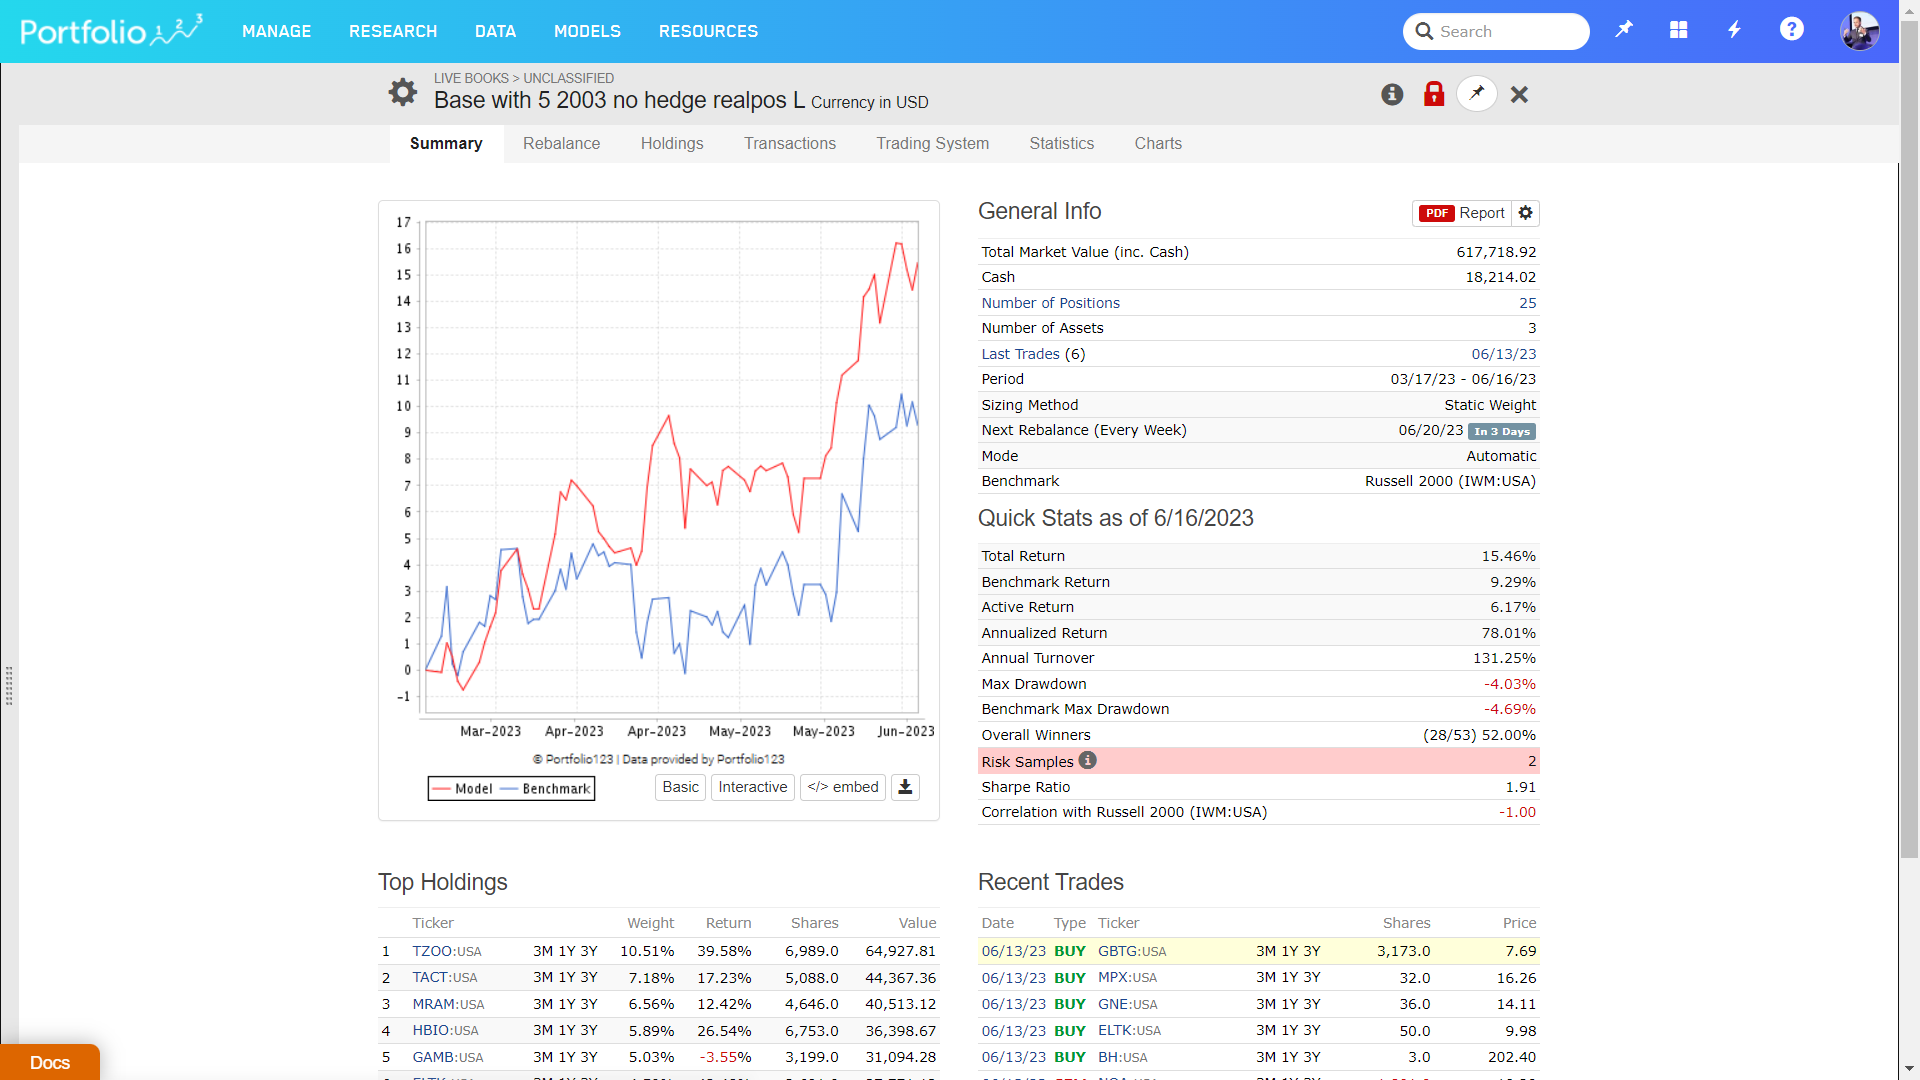
Task: Click the gear icon beside portfolio title
Action: 403,93
